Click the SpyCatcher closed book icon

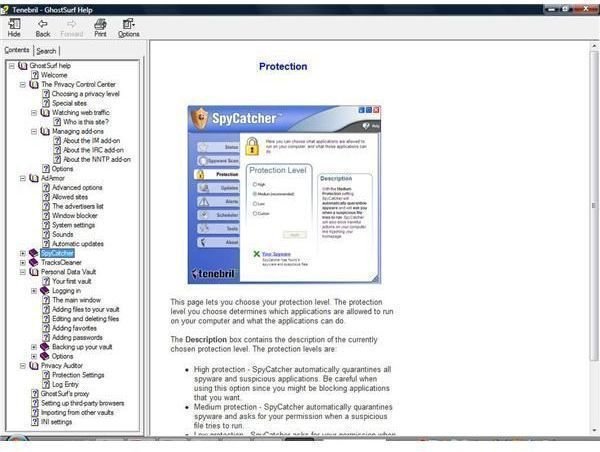[x=34, y=253]
